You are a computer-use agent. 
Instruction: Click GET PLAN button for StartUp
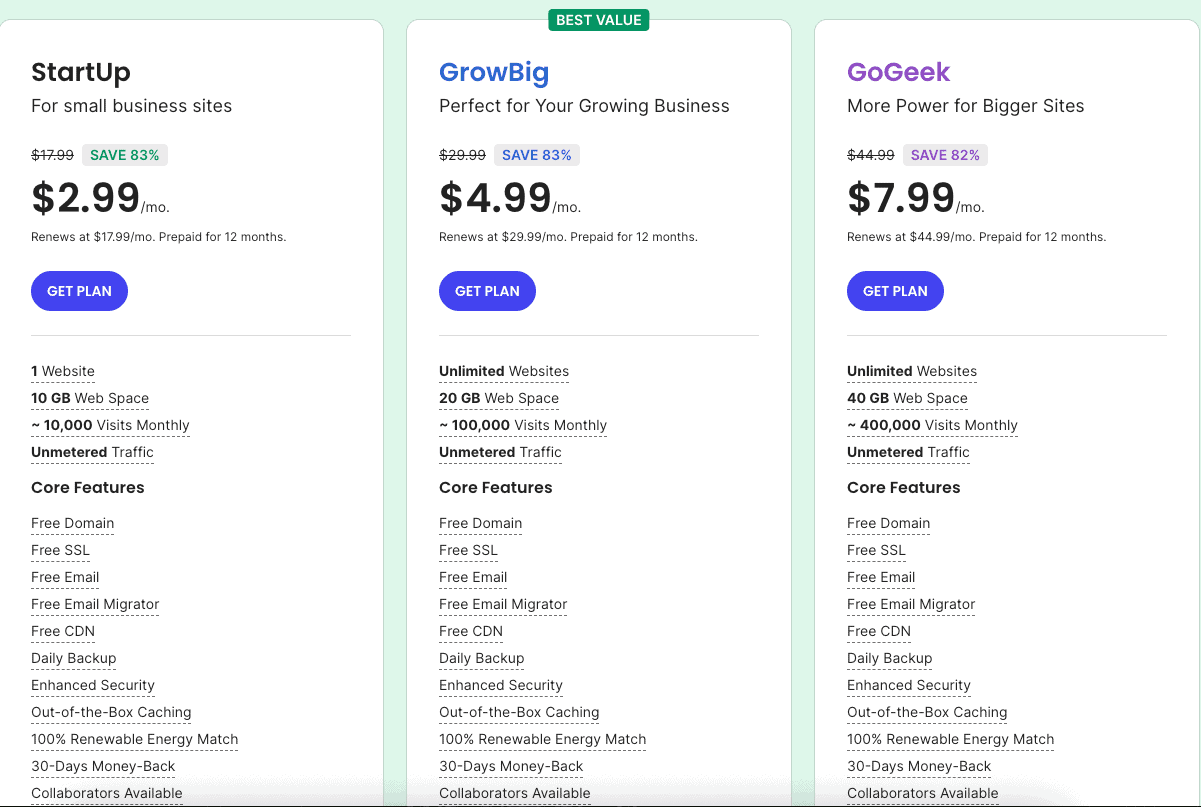pyautogui.click(x=79, y=291)
